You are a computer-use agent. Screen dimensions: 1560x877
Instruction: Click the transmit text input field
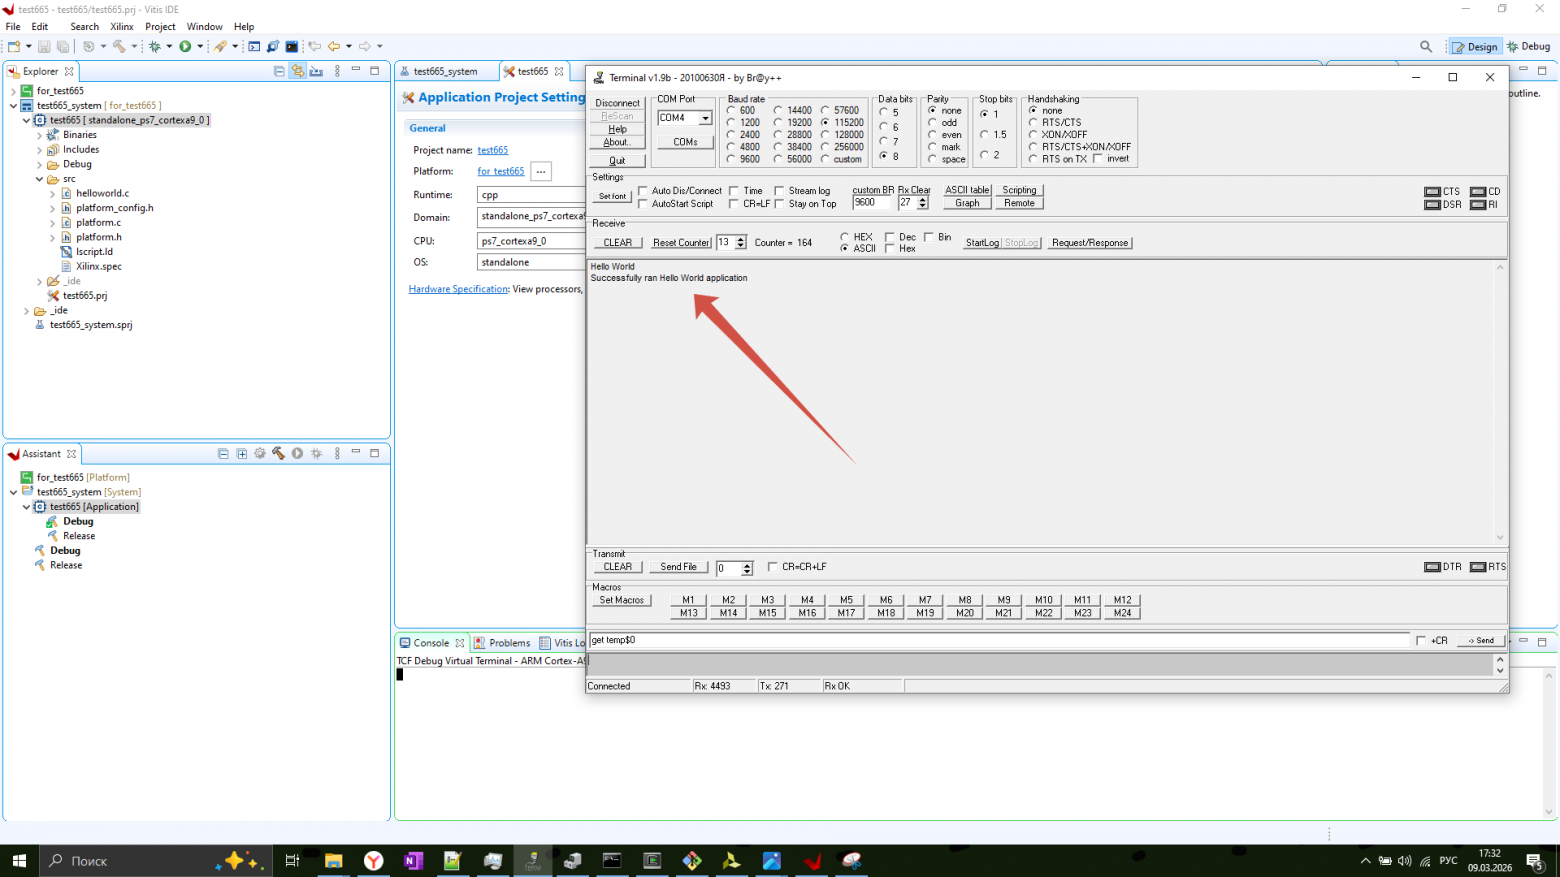tap(999, 640)
